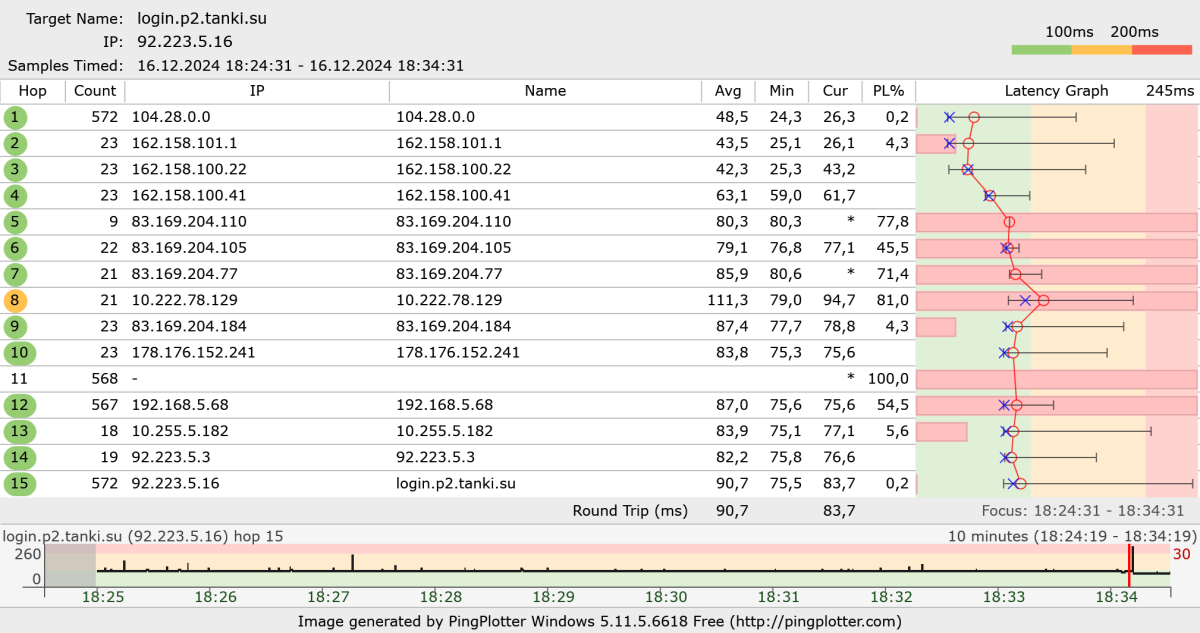Select the Name column header
The height and width of the screenshot is (633, 1200).
(x=545, y=91)
